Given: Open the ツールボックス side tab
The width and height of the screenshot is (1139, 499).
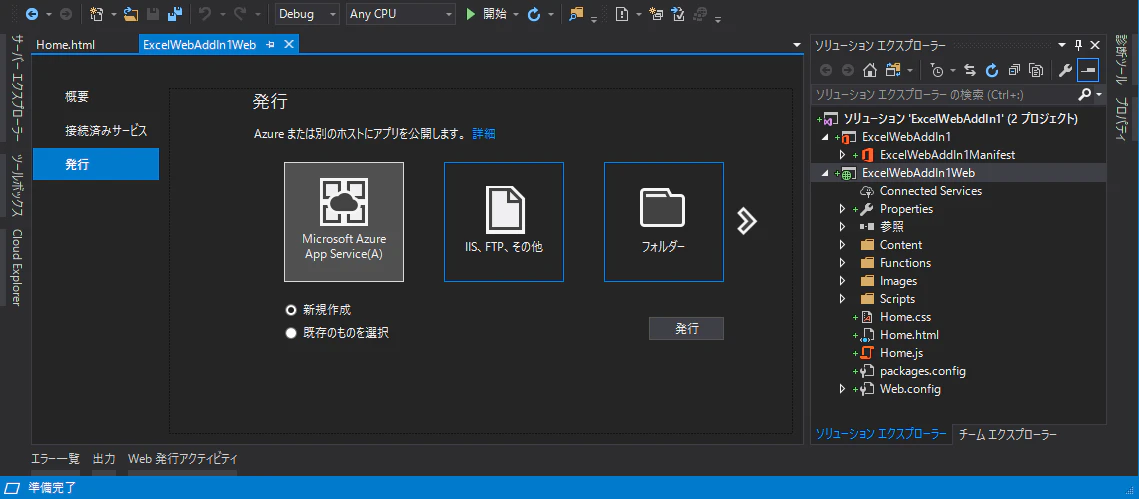Looking at the screenshot, I should [x=17, y=186].
